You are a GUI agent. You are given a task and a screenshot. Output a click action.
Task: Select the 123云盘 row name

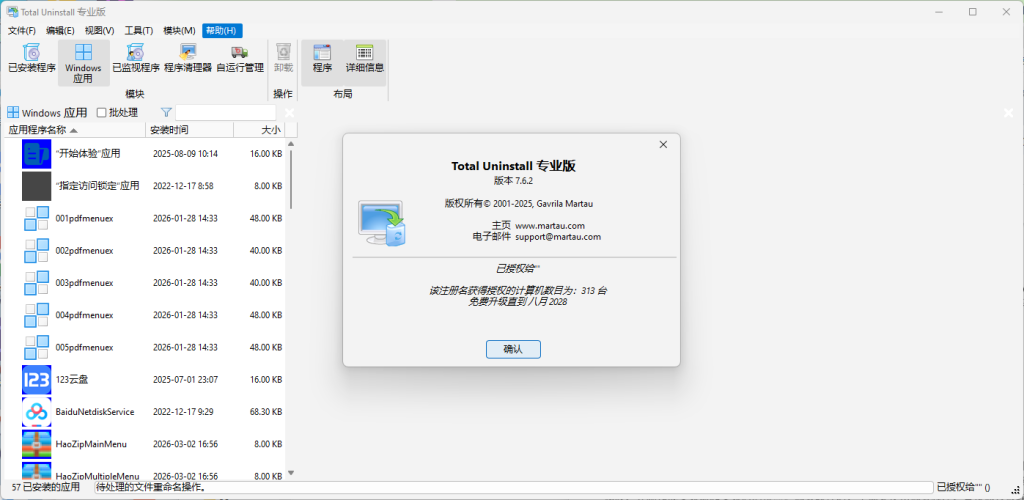(72, 379)
